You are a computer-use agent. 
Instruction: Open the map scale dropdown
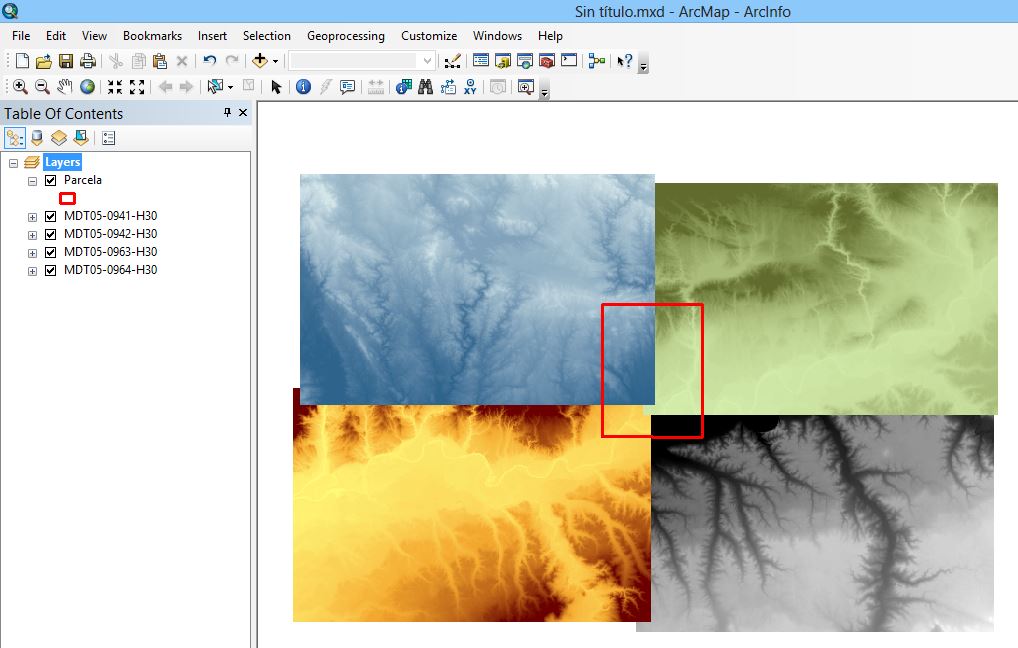point(427,61)
